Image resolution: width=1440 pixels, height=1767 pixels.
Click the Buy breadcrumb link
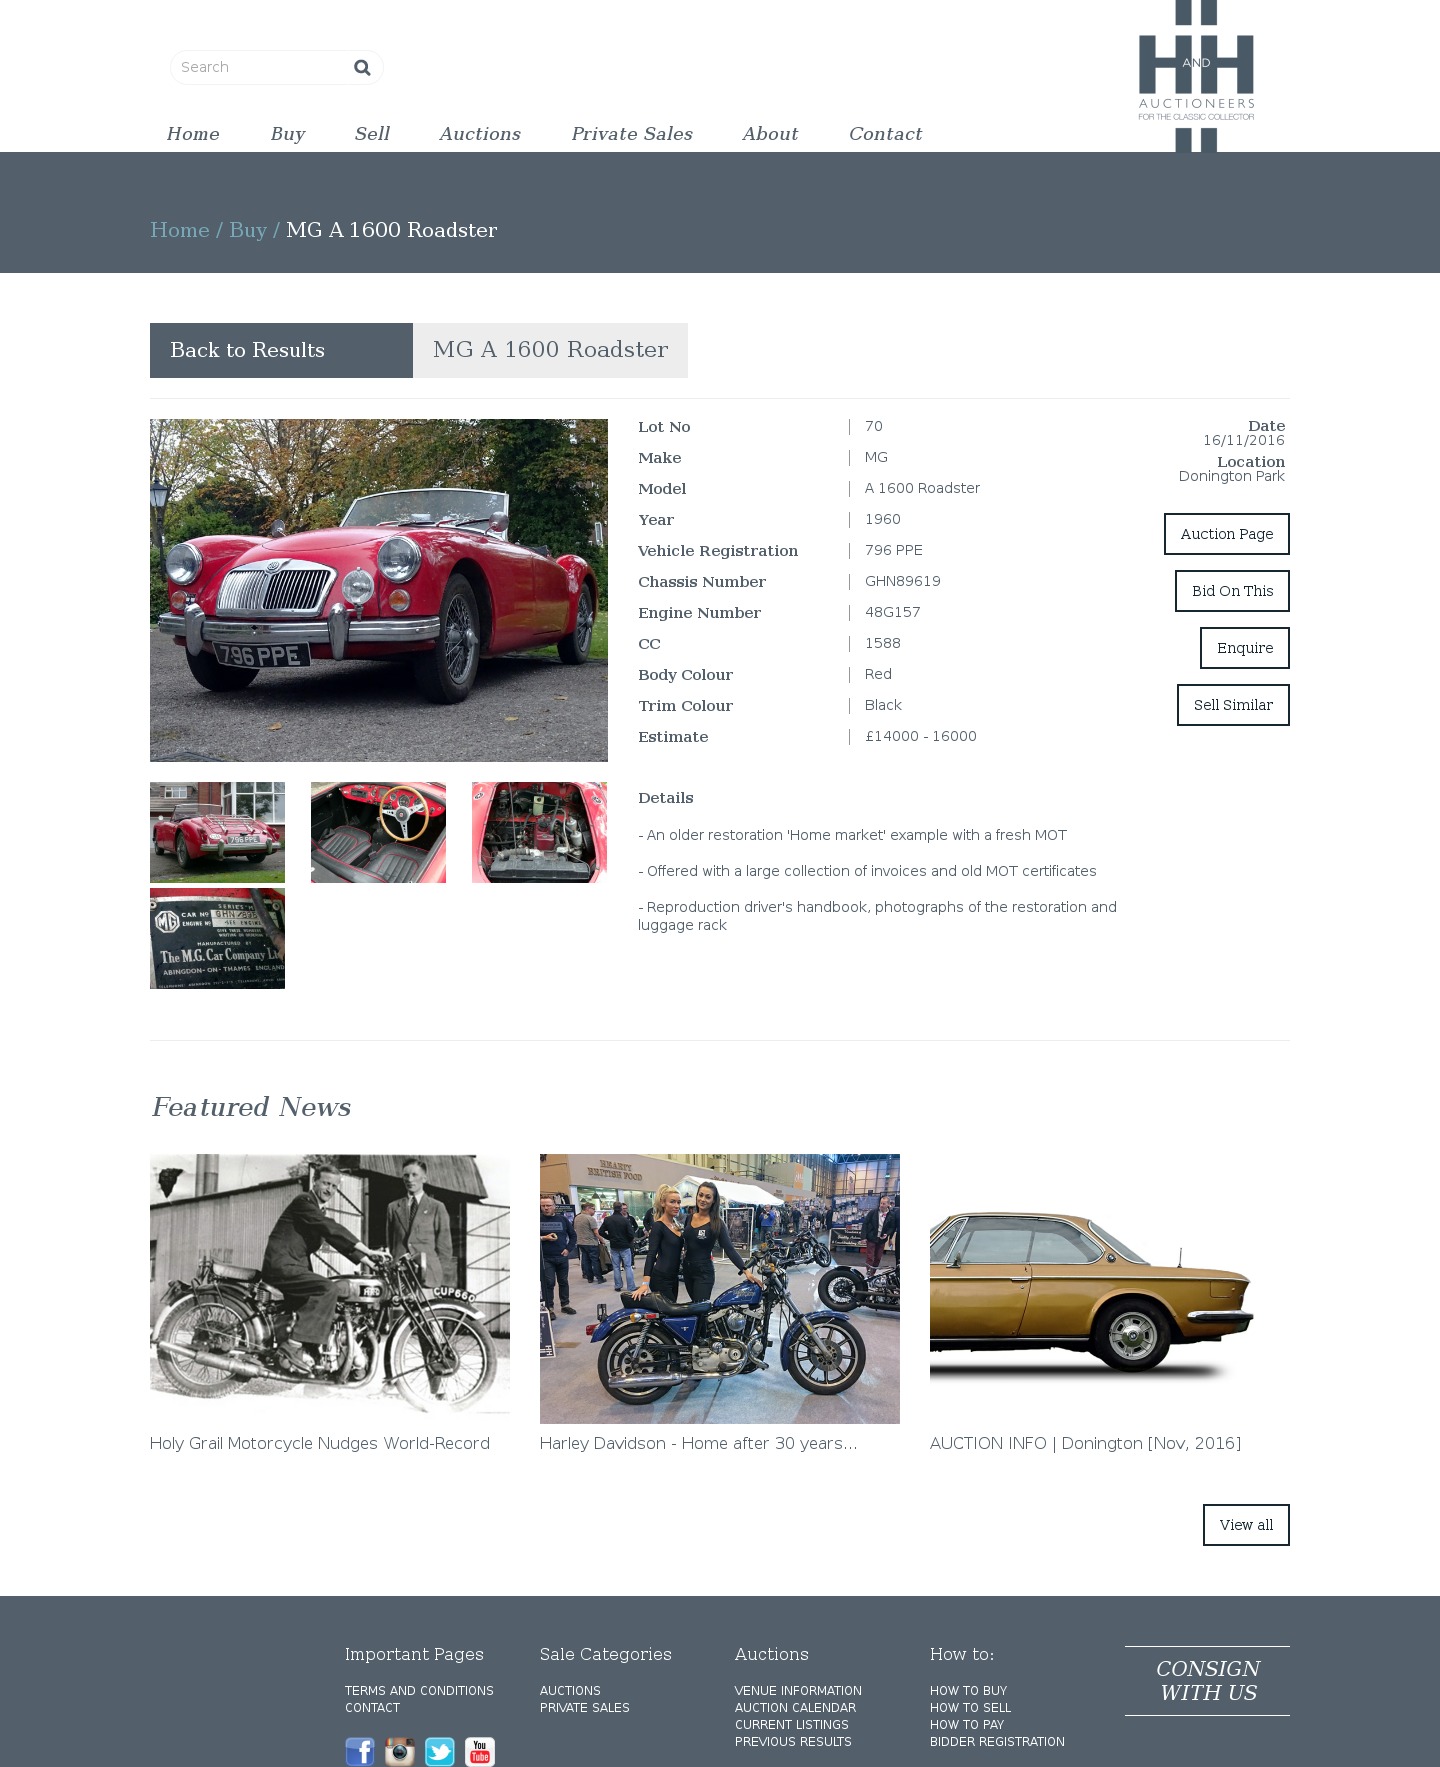coord(248,230)
